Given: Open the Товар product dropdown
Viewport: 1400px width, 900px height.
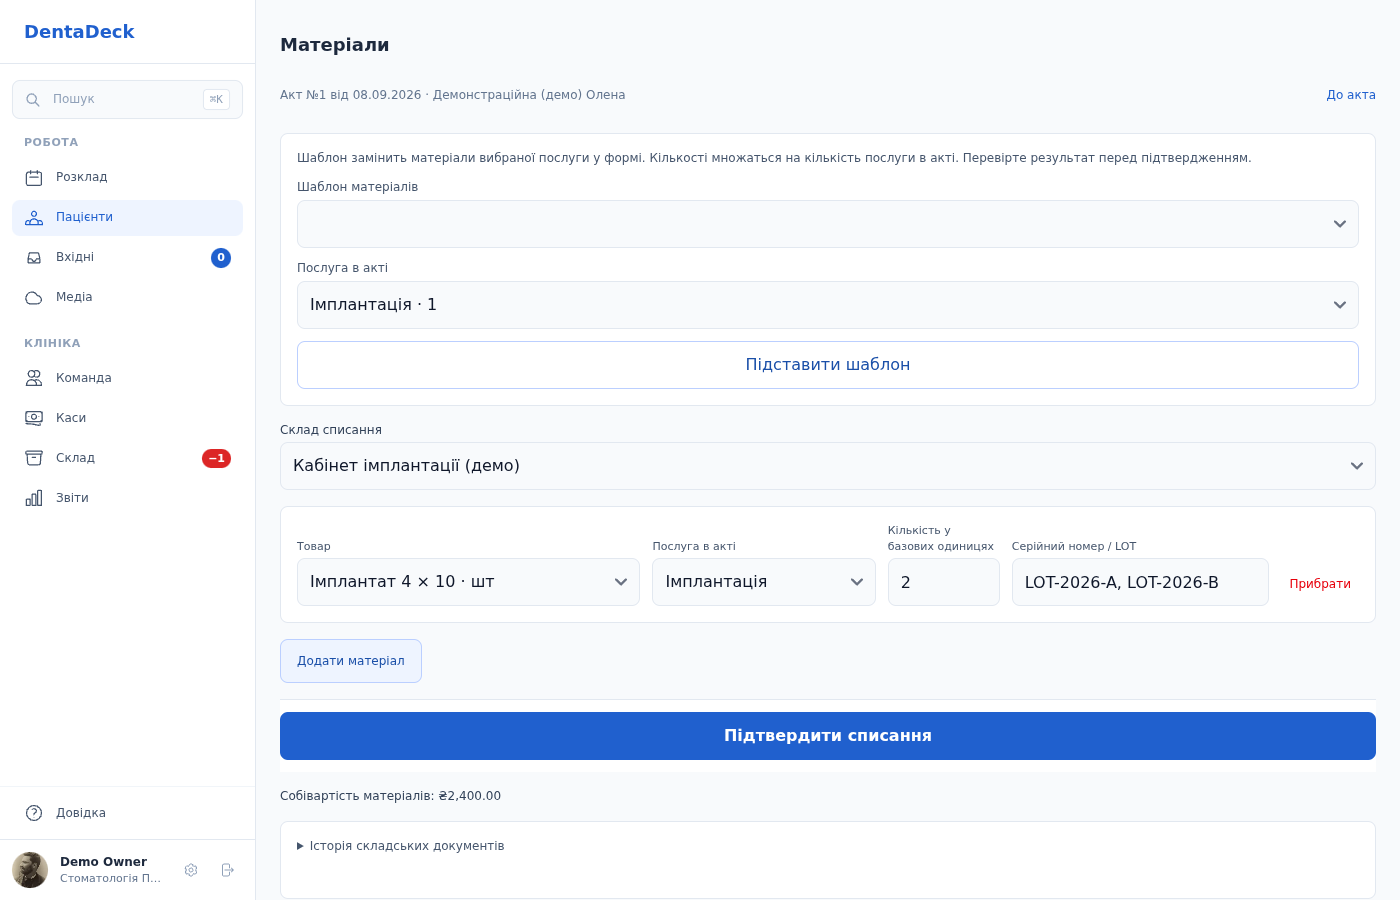Looking at the screenshot, I should tap(468, 582).
